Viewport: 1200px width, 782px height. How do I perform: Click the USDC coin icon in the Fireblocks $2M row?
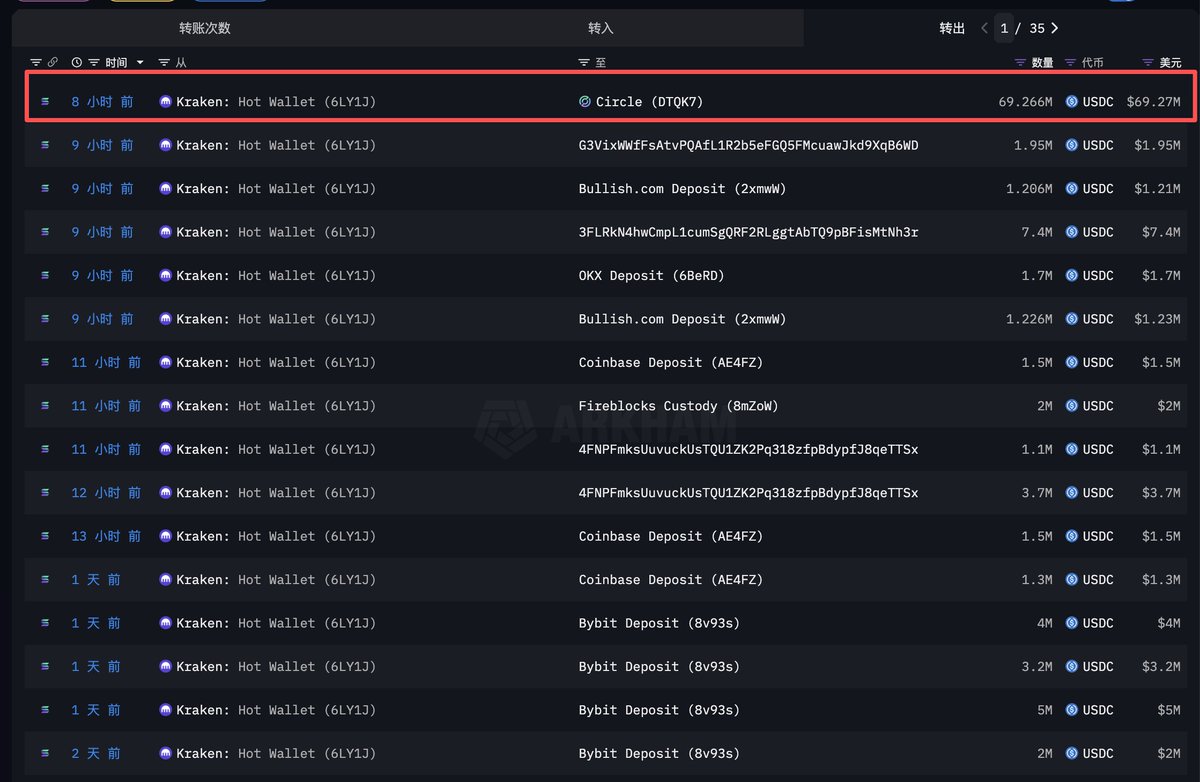(x=1072, y=406)
